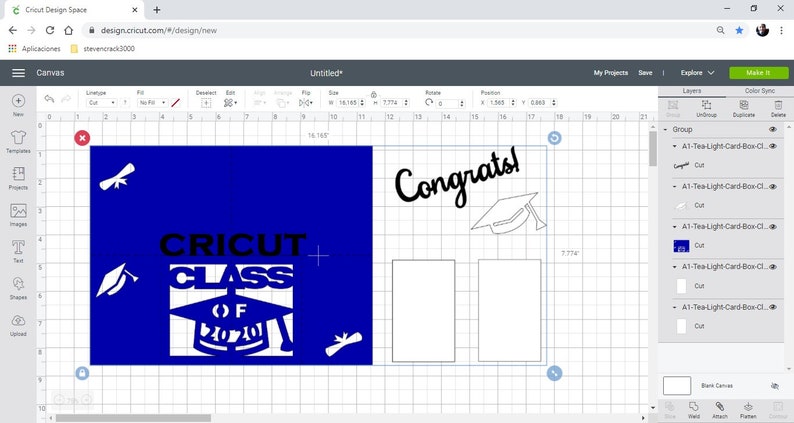Image resolution: width=794 pixels, height=423 pixels.
Task: Open the Flip dropdown
Action: coord(305,103)
